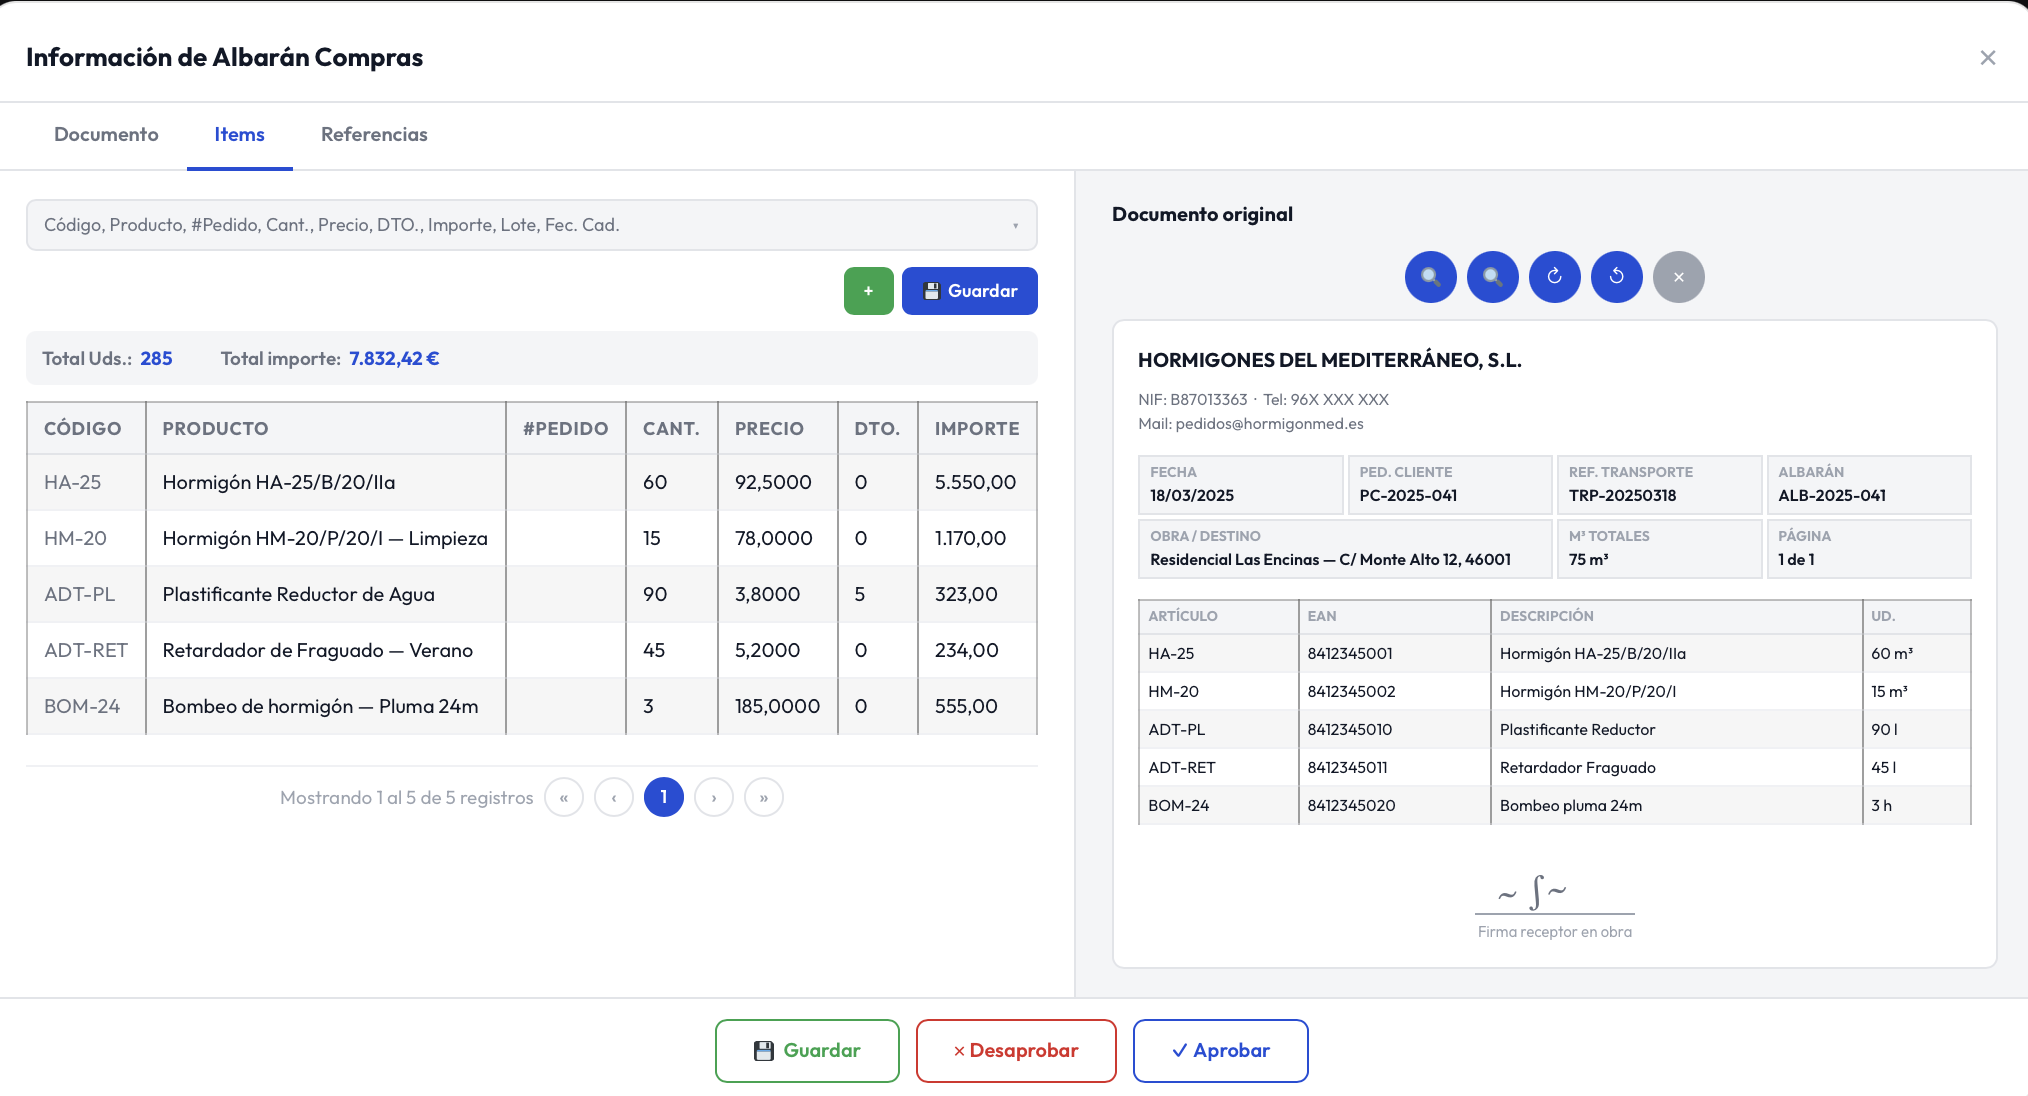Go to the previous page of records
This screenshot has height=1096, width=2028.
[614, 798]
